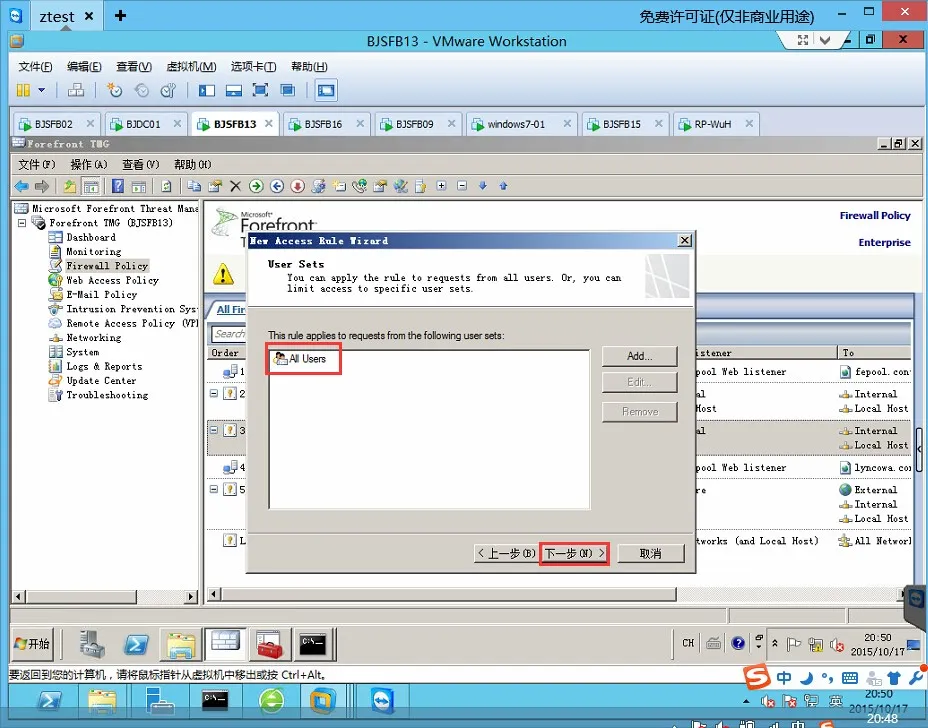Click the blue move-up arrow icon in TMG toolbar
The image size is (928, 728).
[x=504, y=186]
